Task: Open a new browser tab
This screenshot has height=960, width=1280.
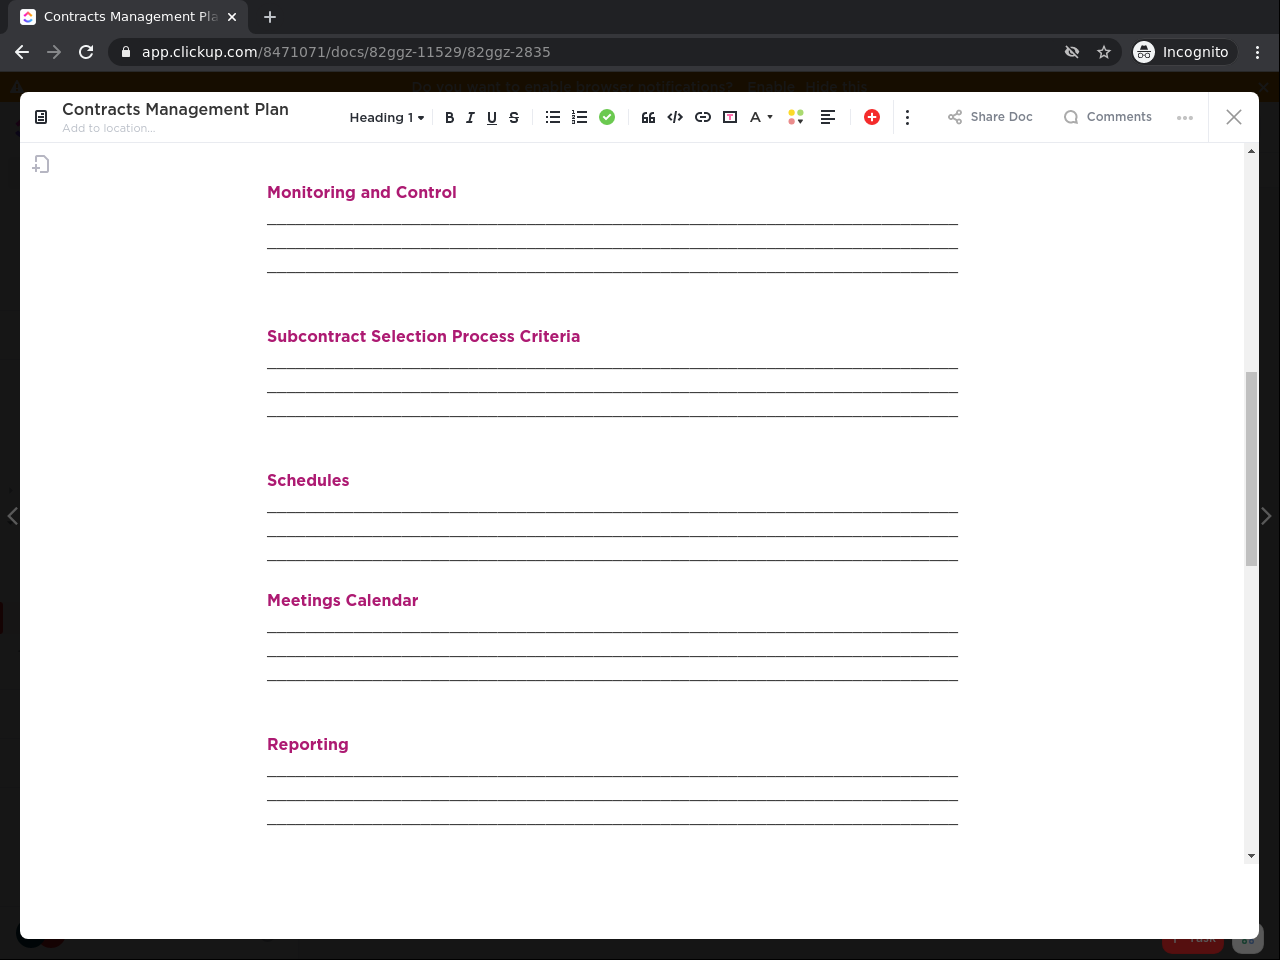Action: (x=270, y=17)
